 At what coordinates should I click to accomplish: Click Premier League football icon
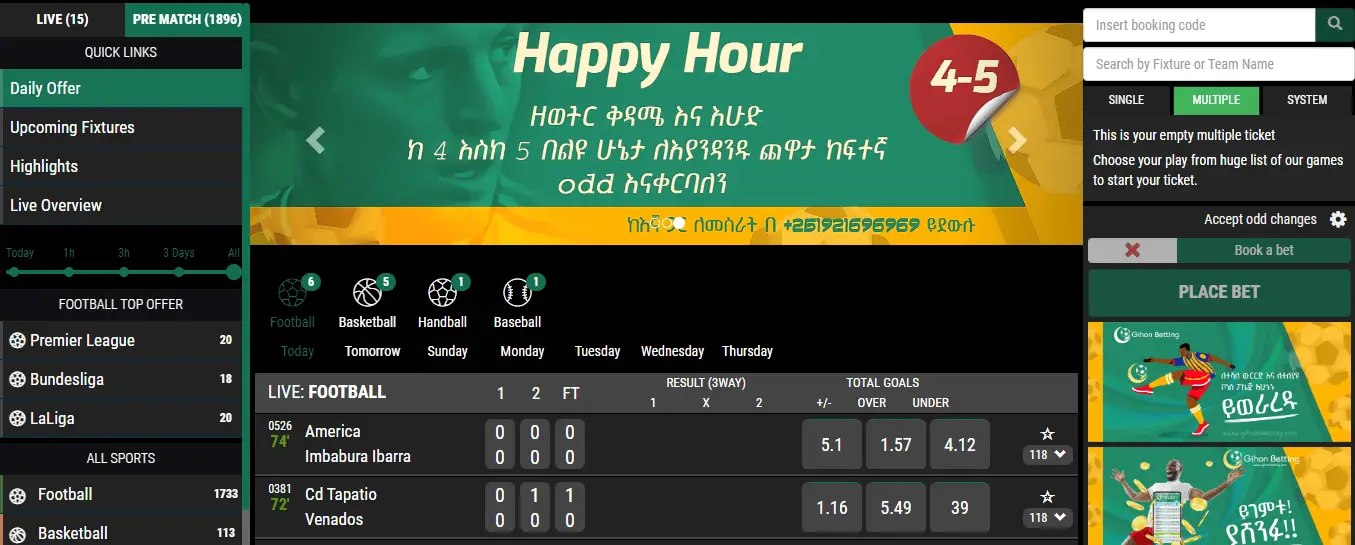point(17,340)
